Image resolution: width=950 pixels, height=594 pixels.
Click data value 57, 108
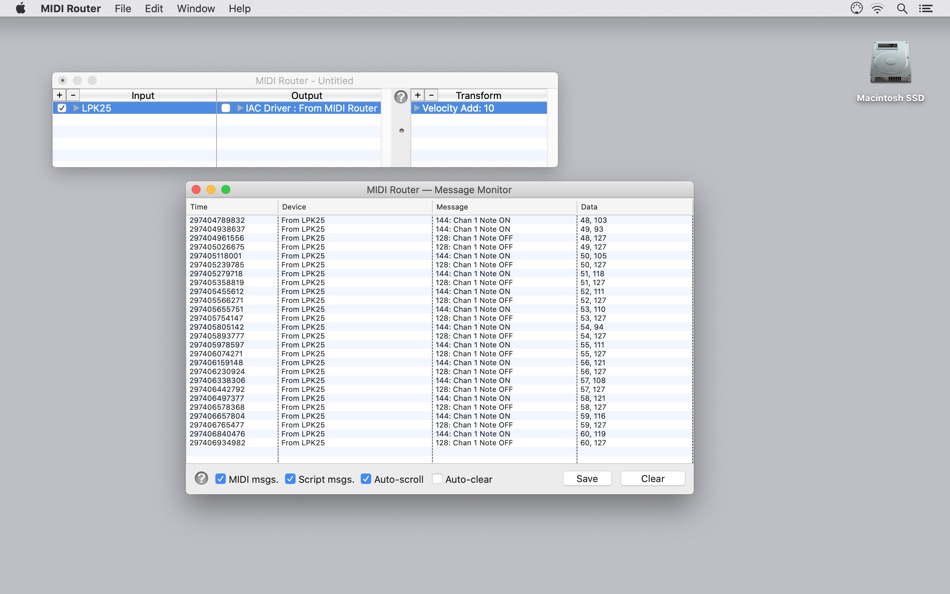593,380
